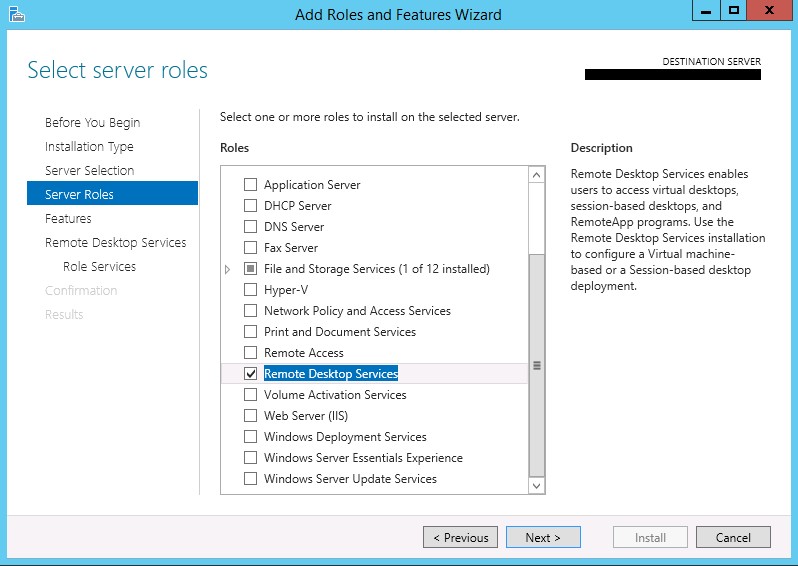
Task: Click the Next button
Action: (543, 537)
